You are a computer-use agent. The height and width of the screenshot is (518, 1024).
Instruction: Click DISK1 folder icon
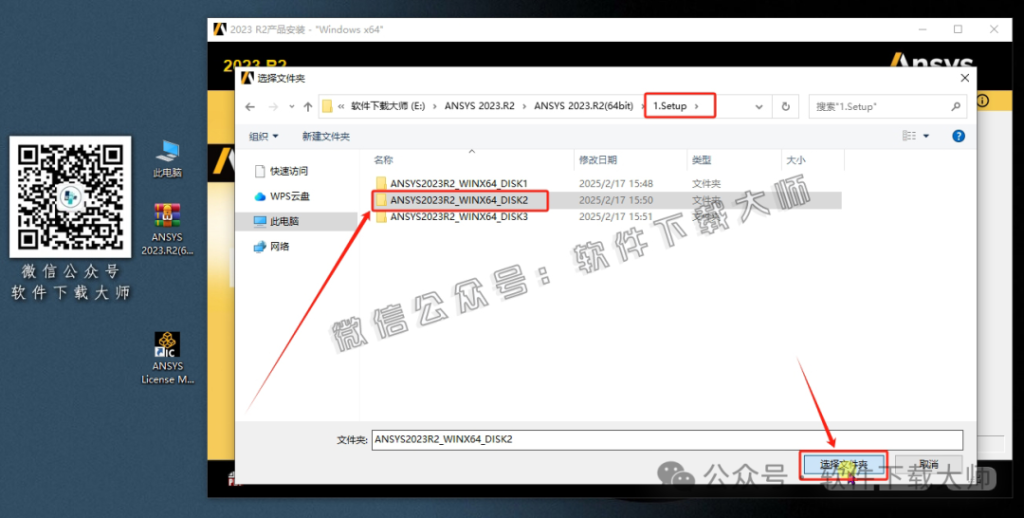[381, 184]
